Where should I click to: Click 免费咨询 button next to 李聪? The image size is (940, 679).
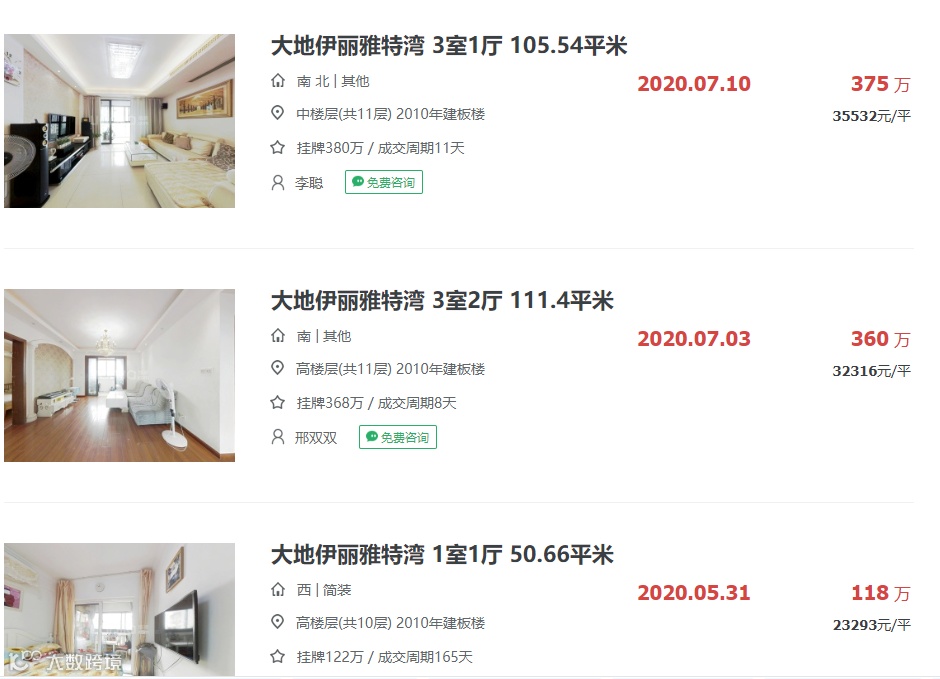[x=384, y=182]
